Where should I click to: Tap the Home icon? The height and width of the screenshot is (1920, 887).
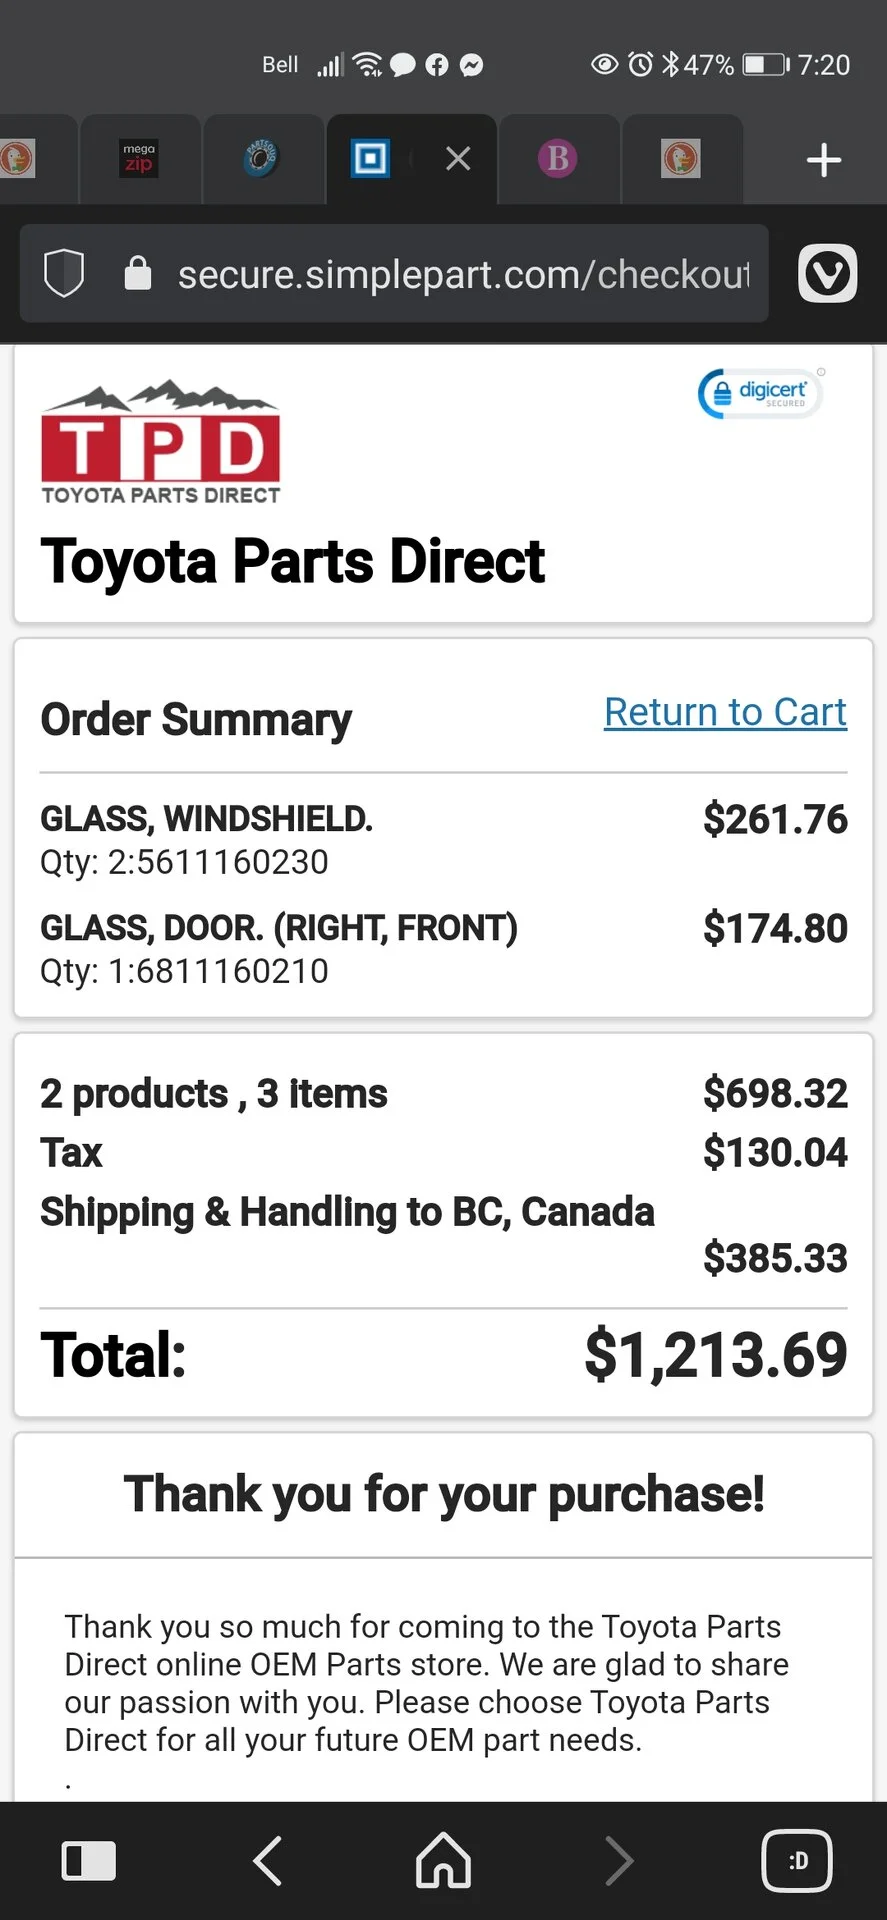point(443,1861)
